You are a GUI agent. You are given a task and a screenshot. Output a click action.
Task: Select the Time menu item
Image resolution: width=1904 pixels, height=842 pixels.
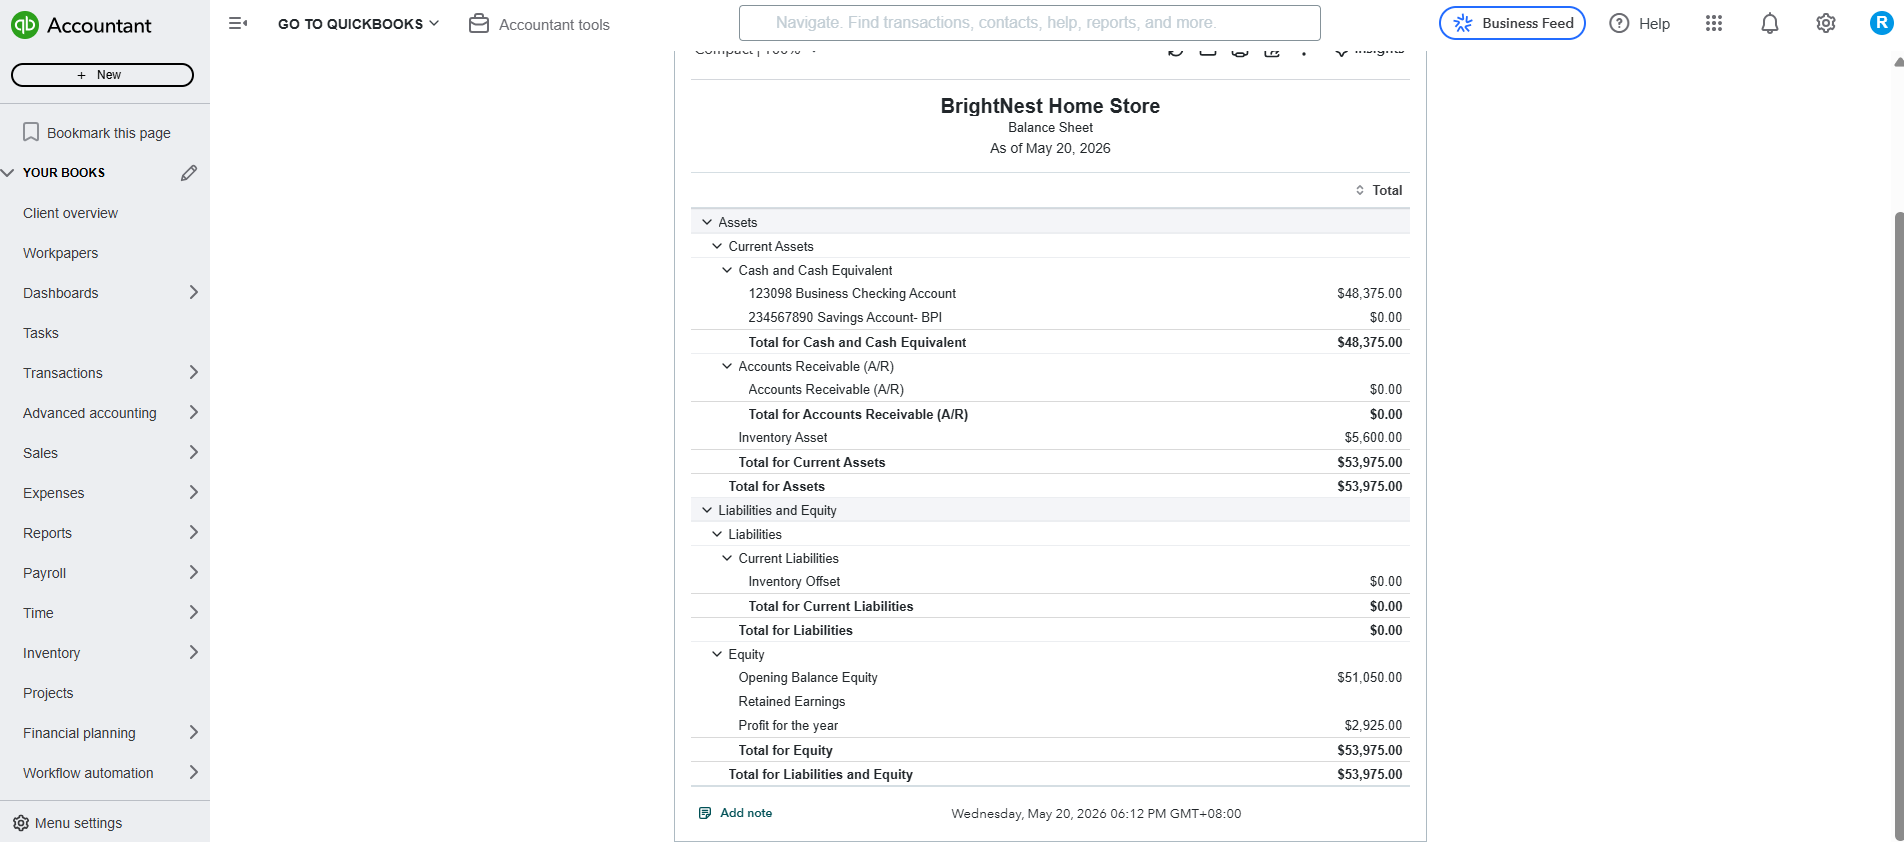(38, 613)
